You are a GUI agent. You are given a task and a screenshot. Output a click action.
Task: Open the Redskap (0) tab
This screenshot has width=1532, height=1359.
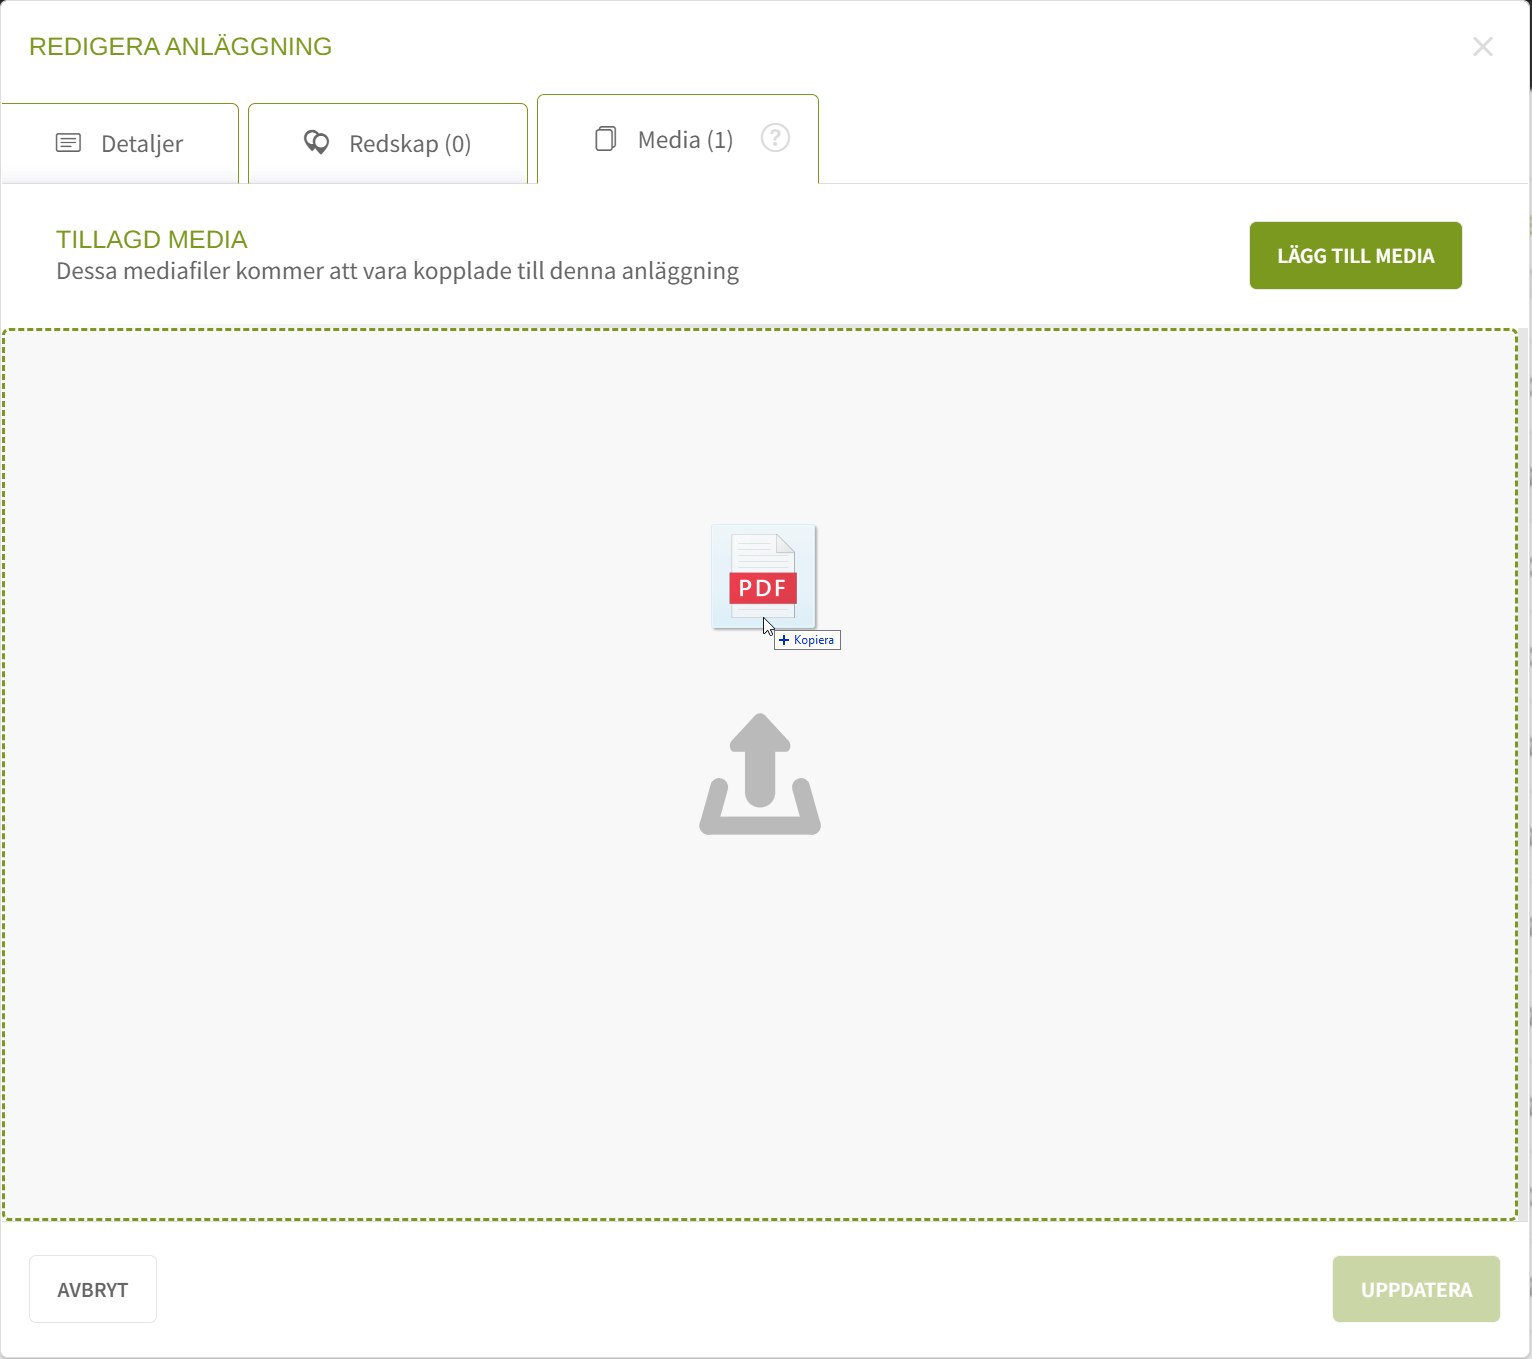[409, 144]
